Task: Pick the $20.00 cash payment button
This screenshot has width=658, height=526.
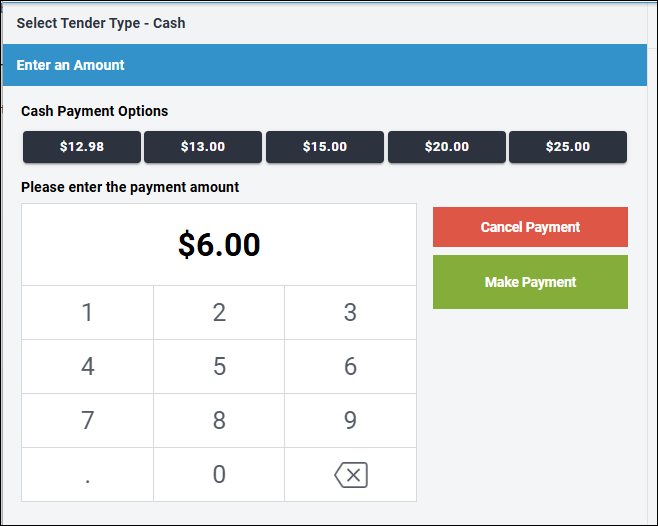Action: pos(446,147)
